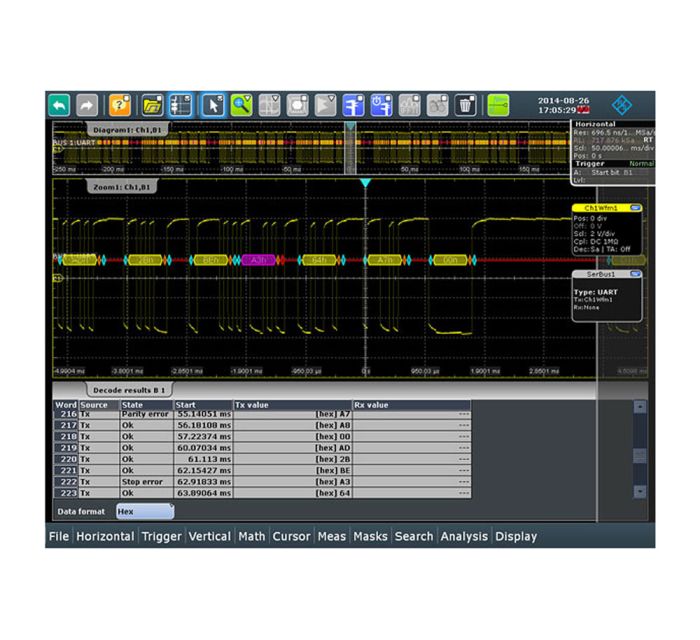Viewport: 700px width, 640px height.
Task: Click the decode table scroll-up arrow
Action: [640, 407]
